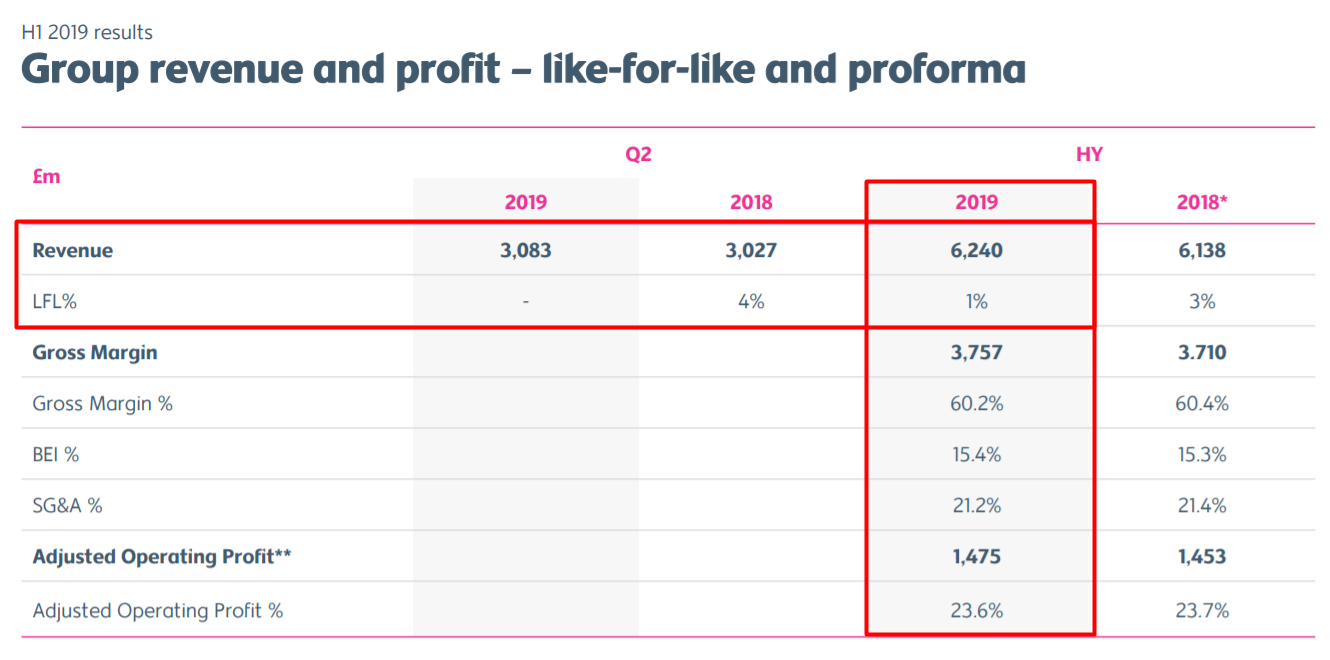Click the Q2 2019 revenue value 3,083

tap(526, 250)
